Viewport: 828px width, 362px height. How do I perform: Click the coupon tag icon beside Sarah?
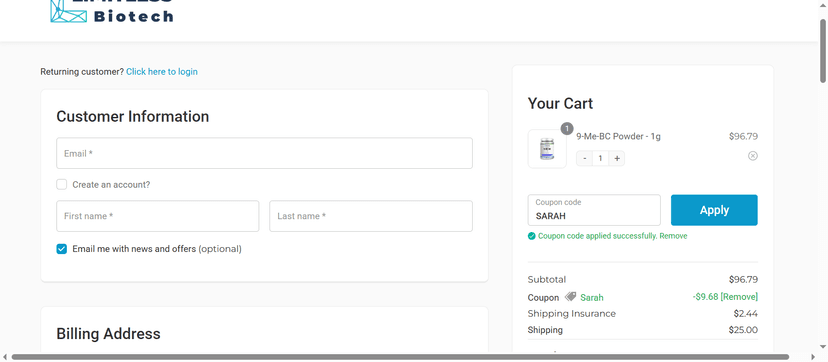(570, 297)
